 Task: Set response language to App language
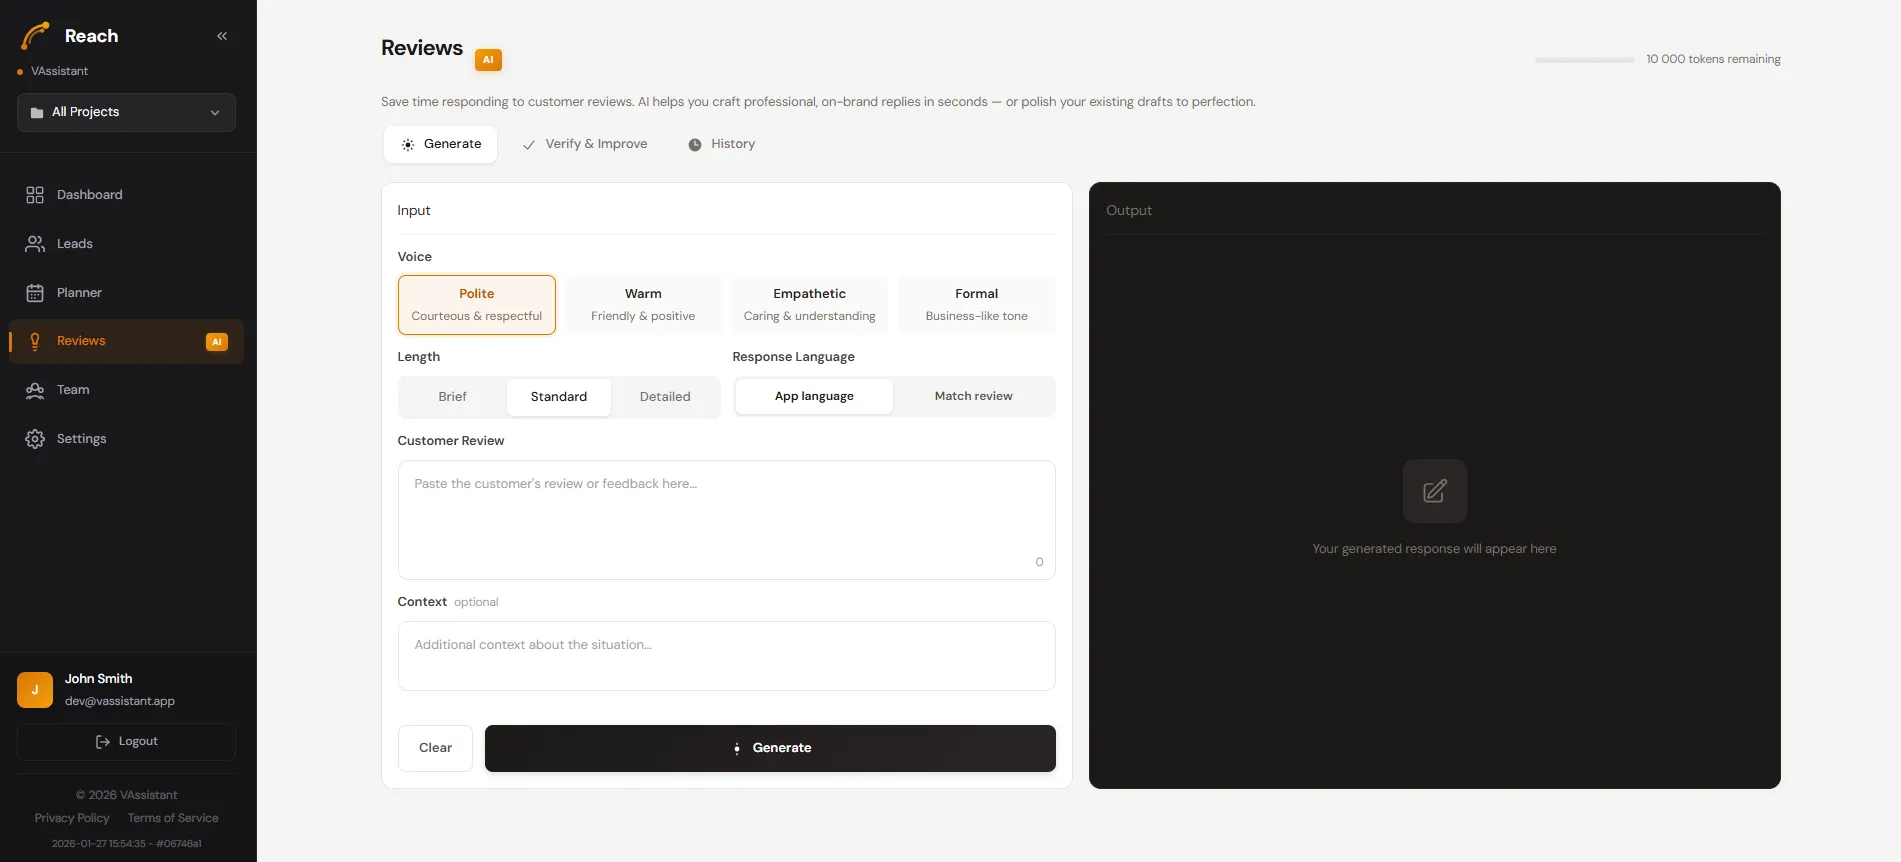814,396
